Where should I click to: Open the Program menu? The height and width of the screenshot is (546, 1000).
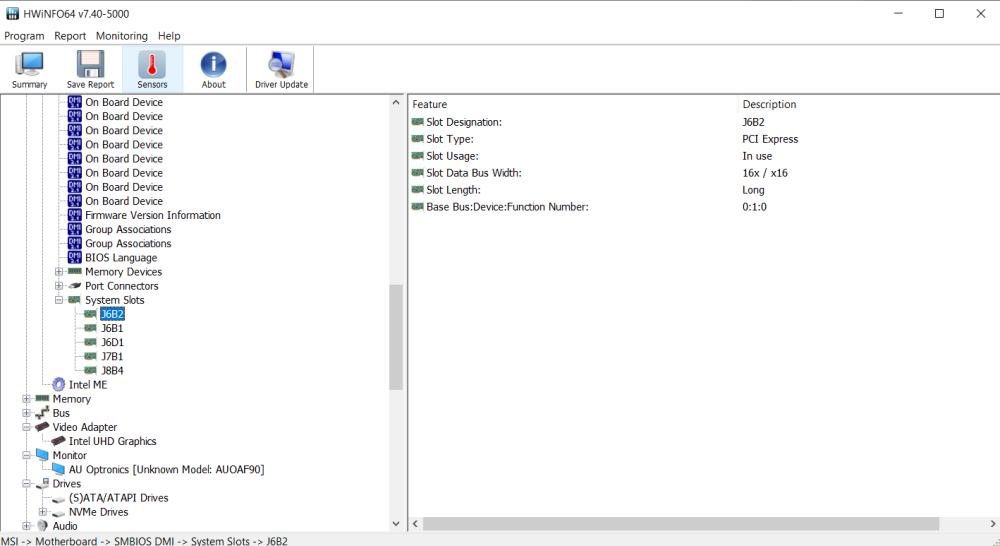pyautogui.click(x=24, y=36)
